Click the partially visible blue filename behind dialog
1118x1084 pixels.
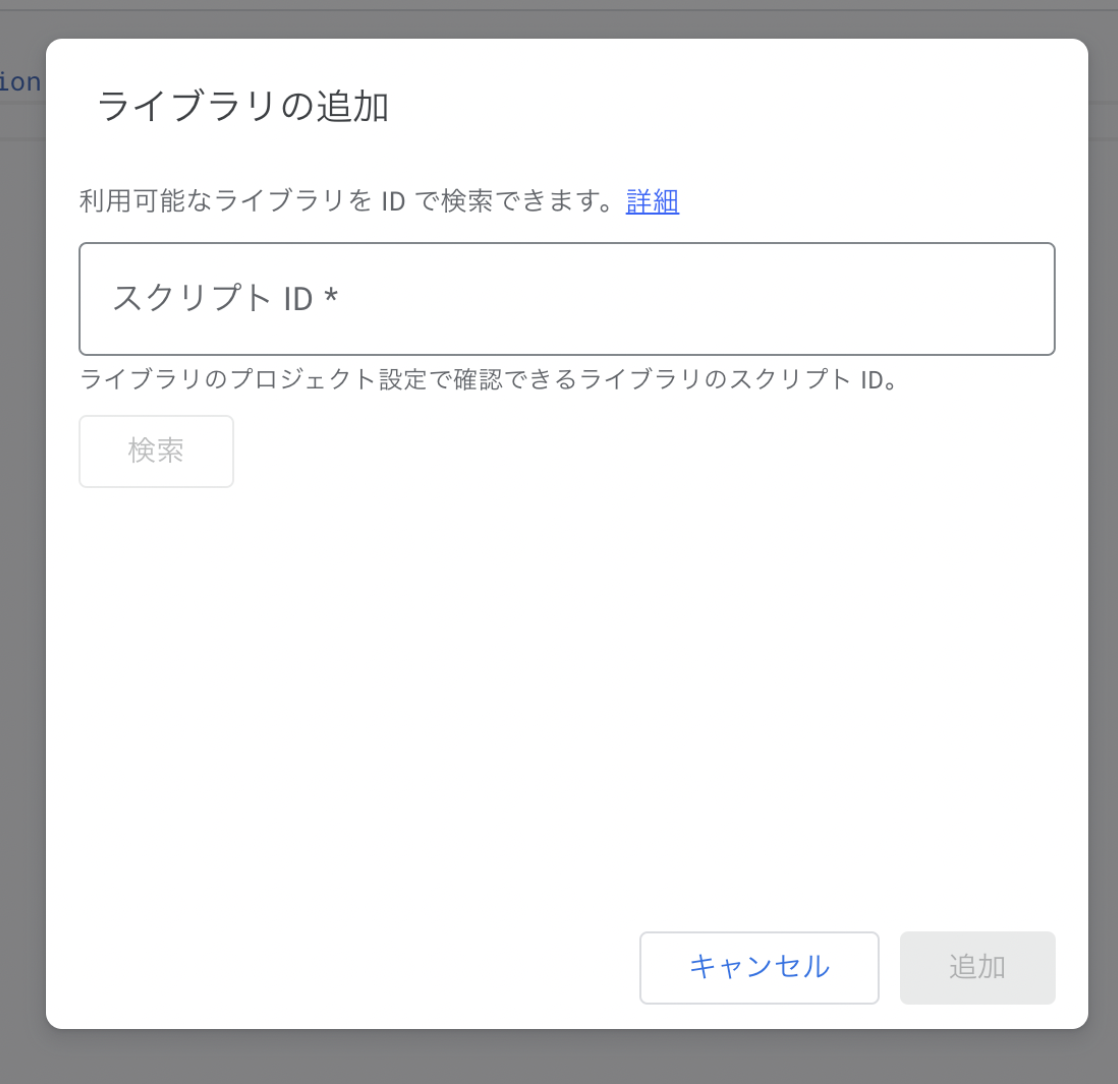[18, 82]
